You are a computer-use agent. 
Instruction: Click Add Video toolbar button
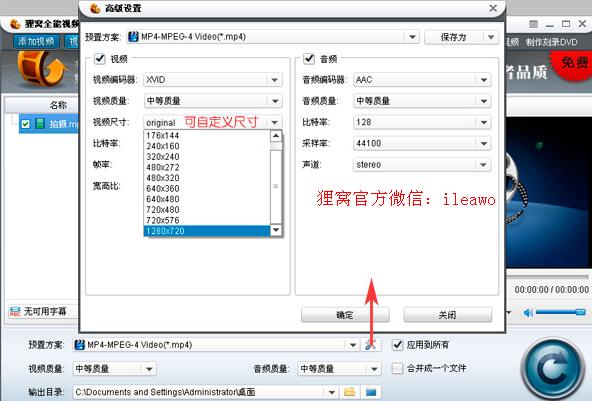(37, 41)
